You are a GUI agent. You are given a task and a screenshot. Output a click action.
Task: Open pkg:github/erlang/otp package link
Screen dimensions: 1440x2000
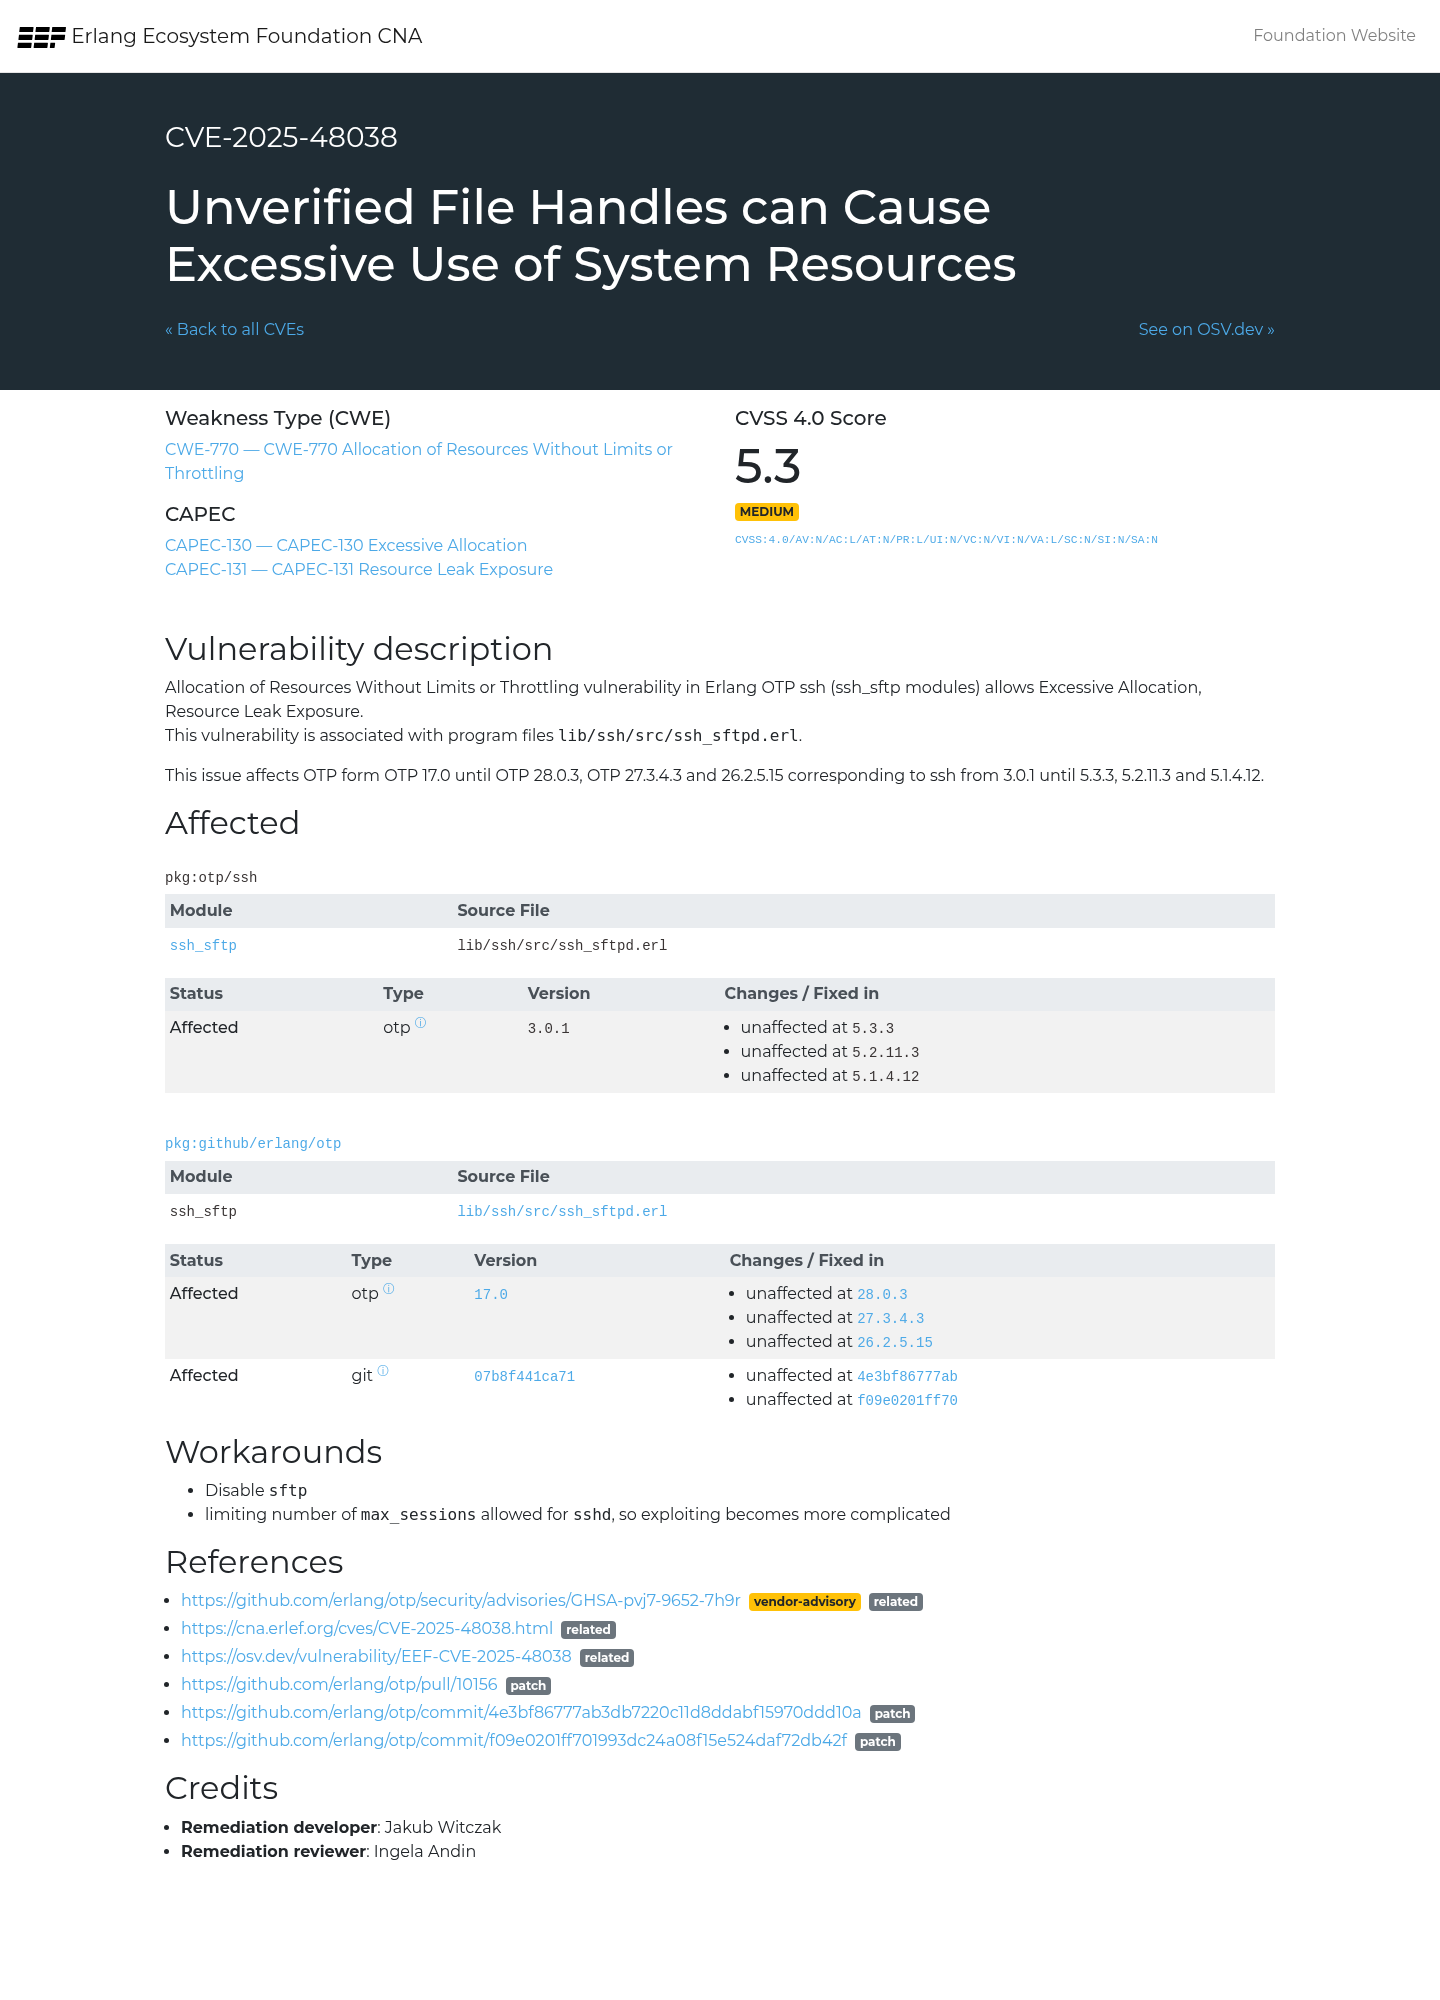point(253,1143)
